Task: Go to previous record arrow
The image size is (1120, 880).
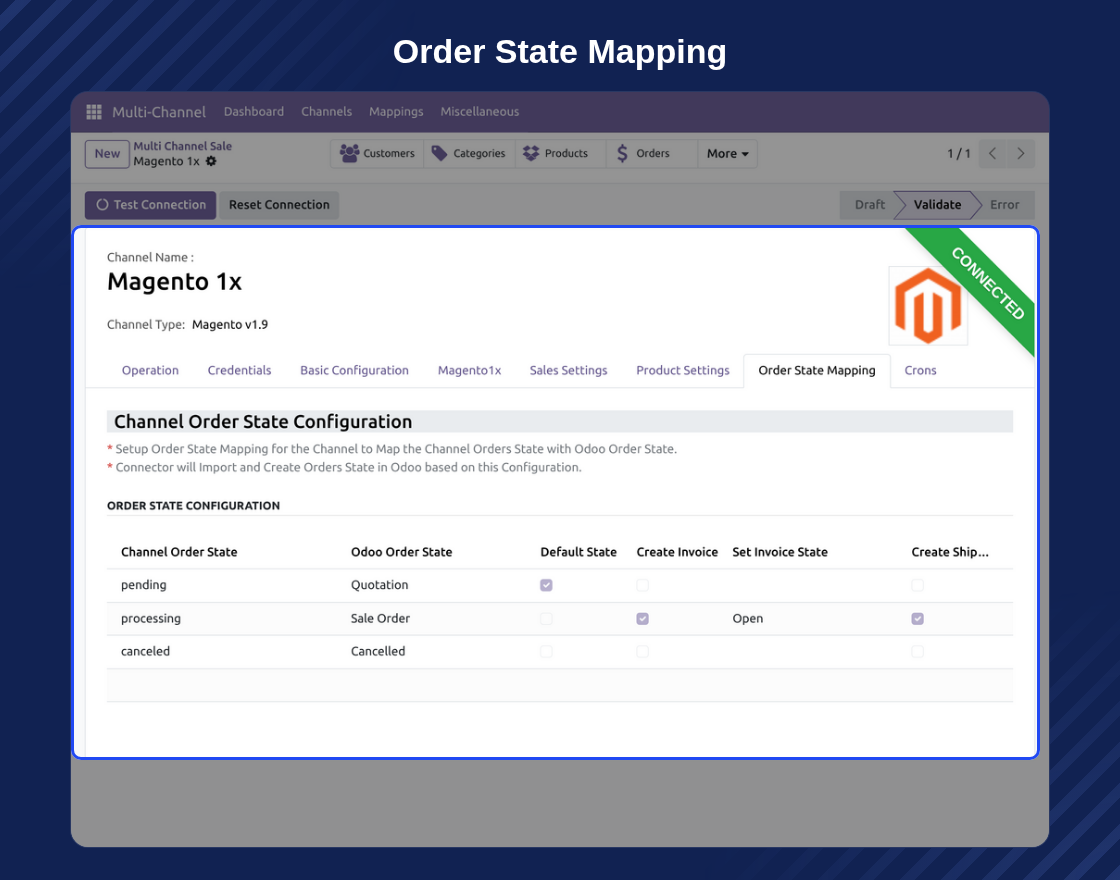Action: [x=992, y=154]
